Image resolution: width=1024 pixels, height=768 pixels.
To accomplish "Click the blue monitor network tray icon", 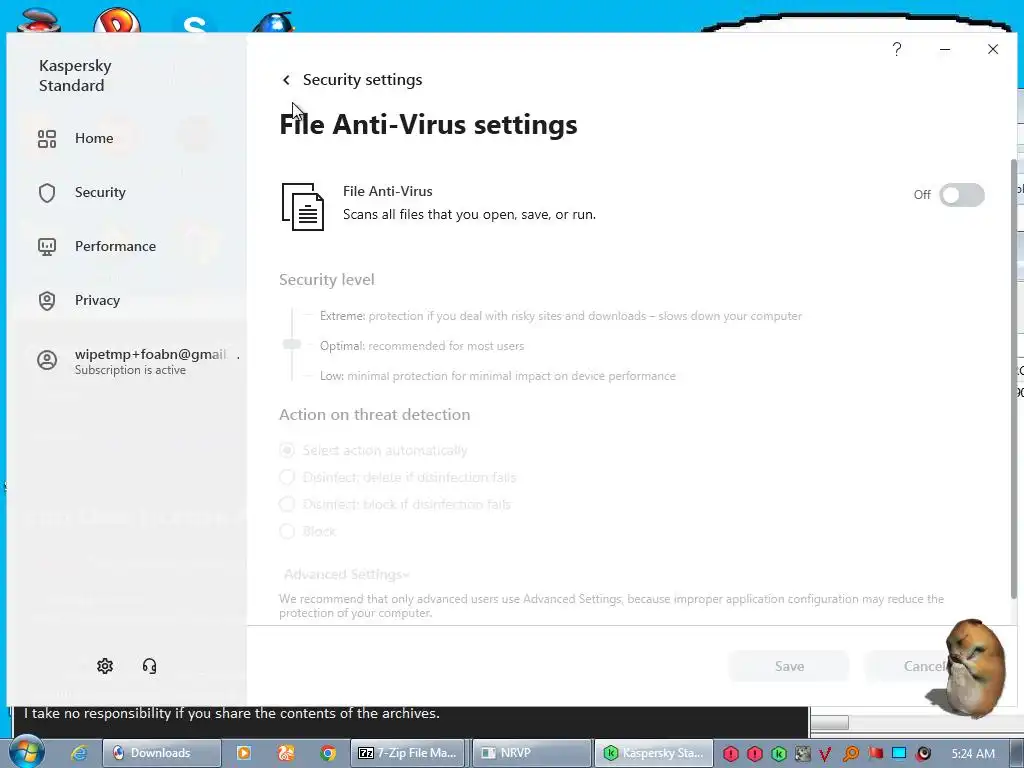I will coord(899,754).
